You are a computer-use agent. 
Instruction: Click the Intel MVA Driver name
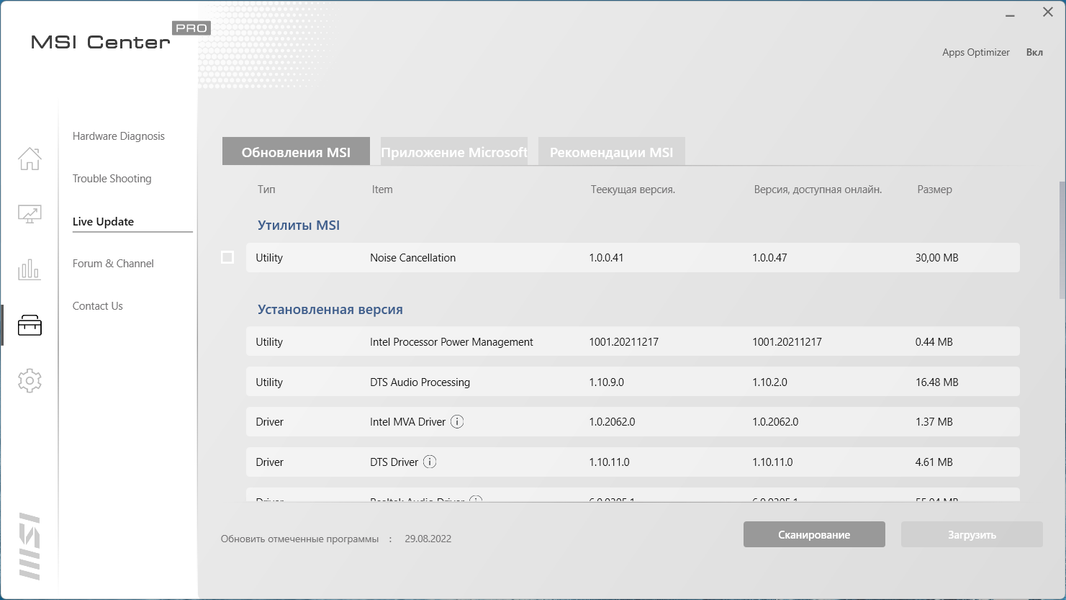click(x=407, y=422)
